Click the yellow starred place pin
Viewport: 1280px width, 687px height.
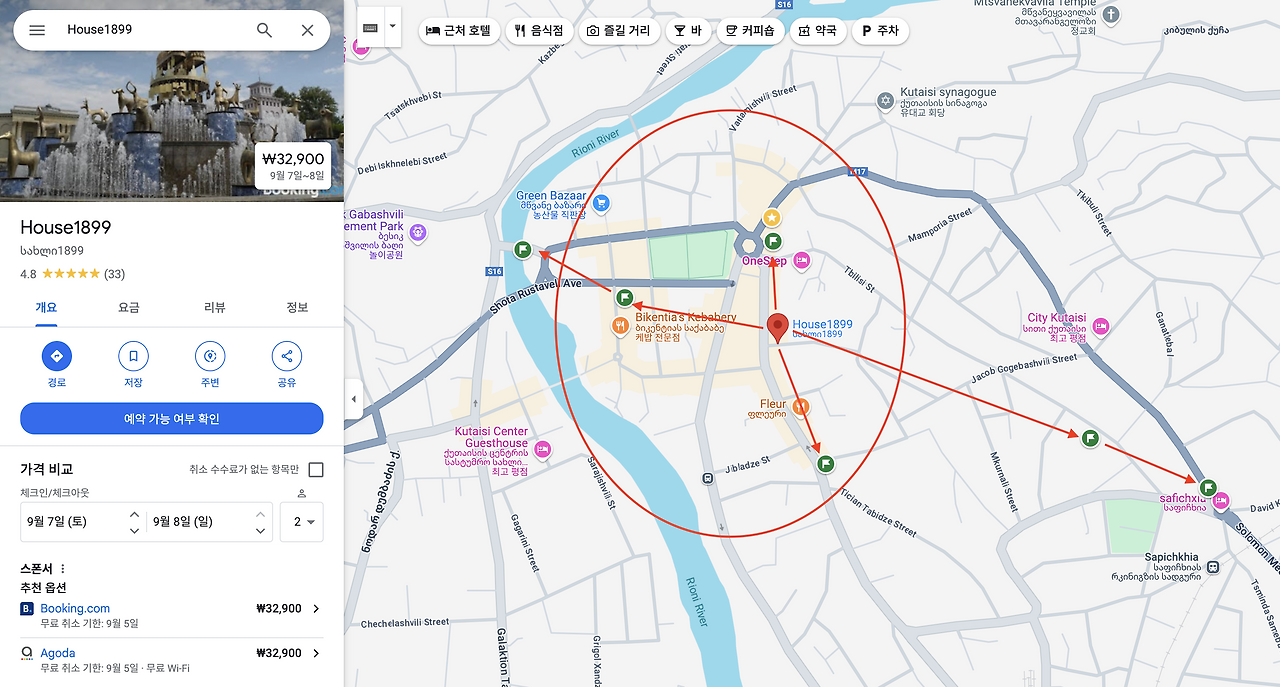[x=772, y=217]
